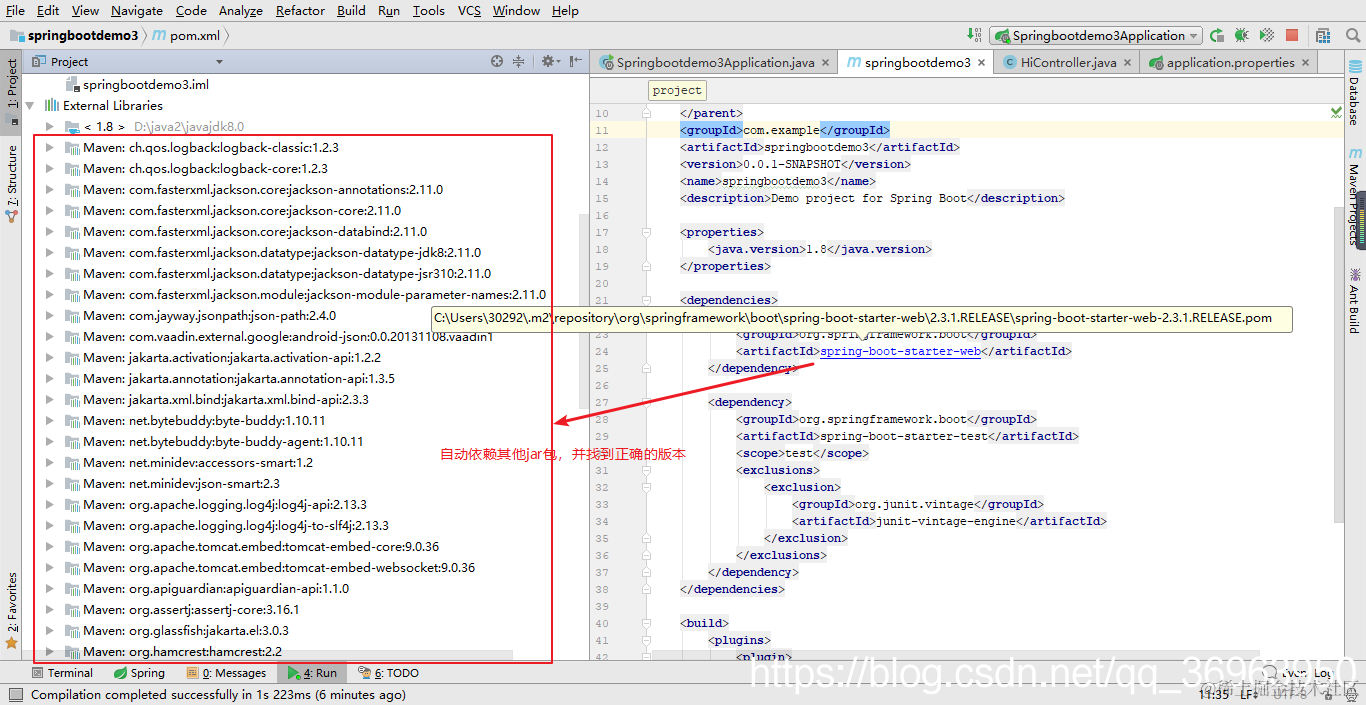This screenshot has height=705, width=1366.
Task: Collapse all nodes in the Project panel
Action: pyautogui.click(x=518, y=61)
